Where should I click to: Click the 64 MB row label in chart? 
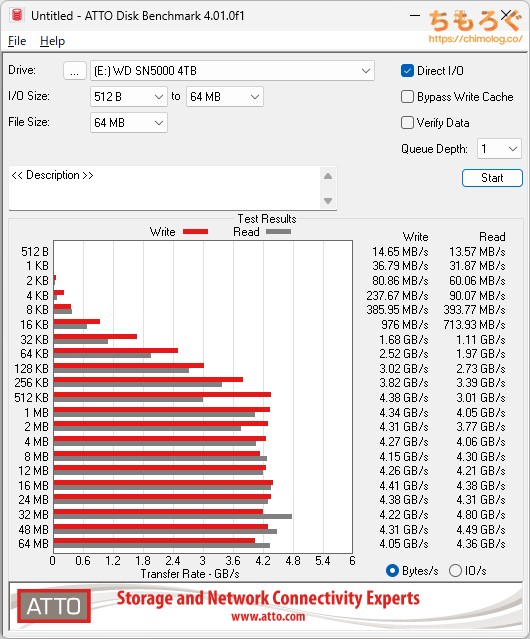click(x=33, y=544)
